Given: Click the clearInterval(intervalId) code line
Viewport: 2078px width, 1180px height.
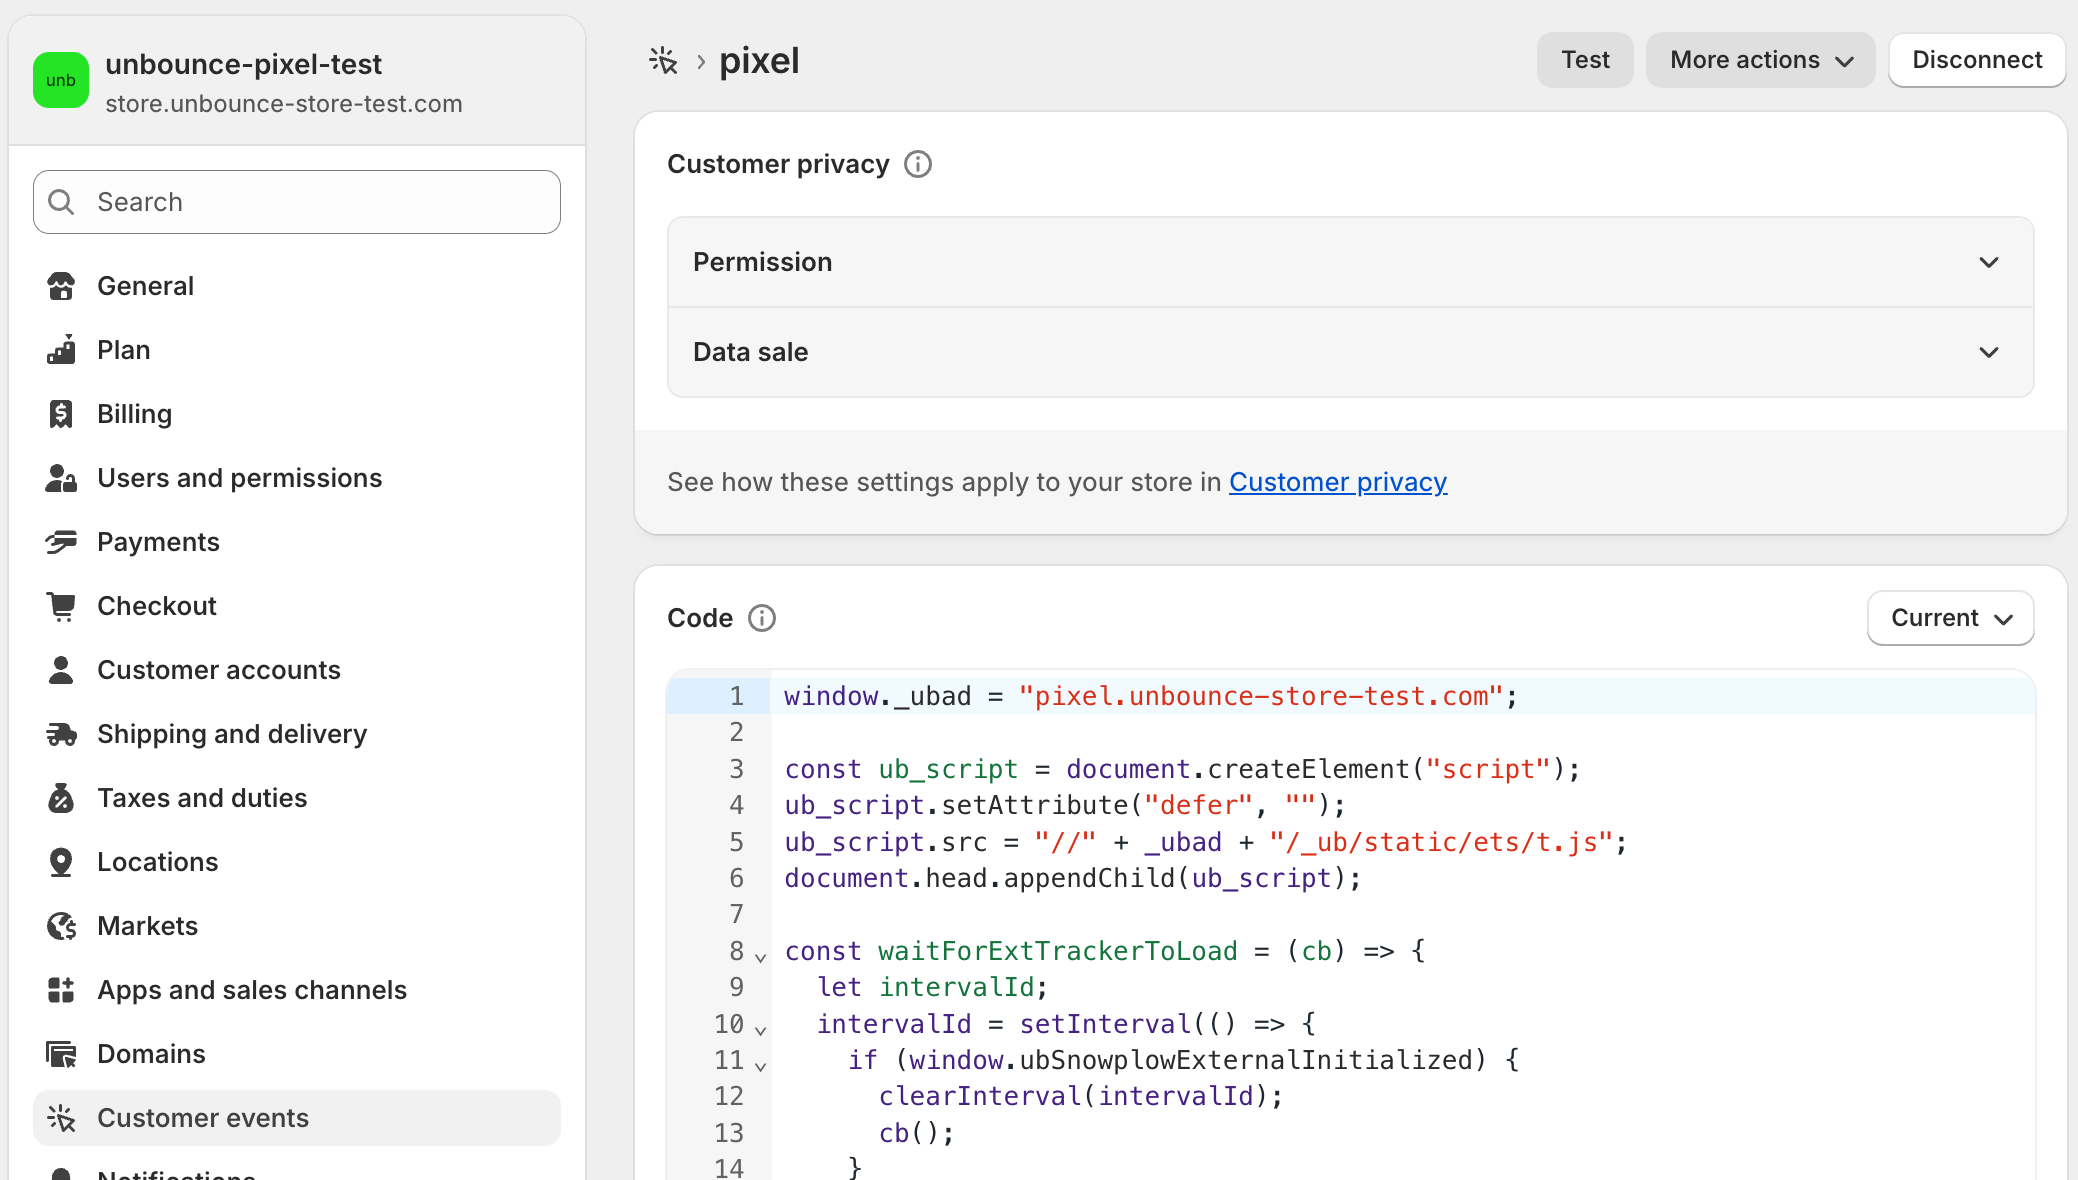Looking at the screenshot, I should coord(1081,1096).
